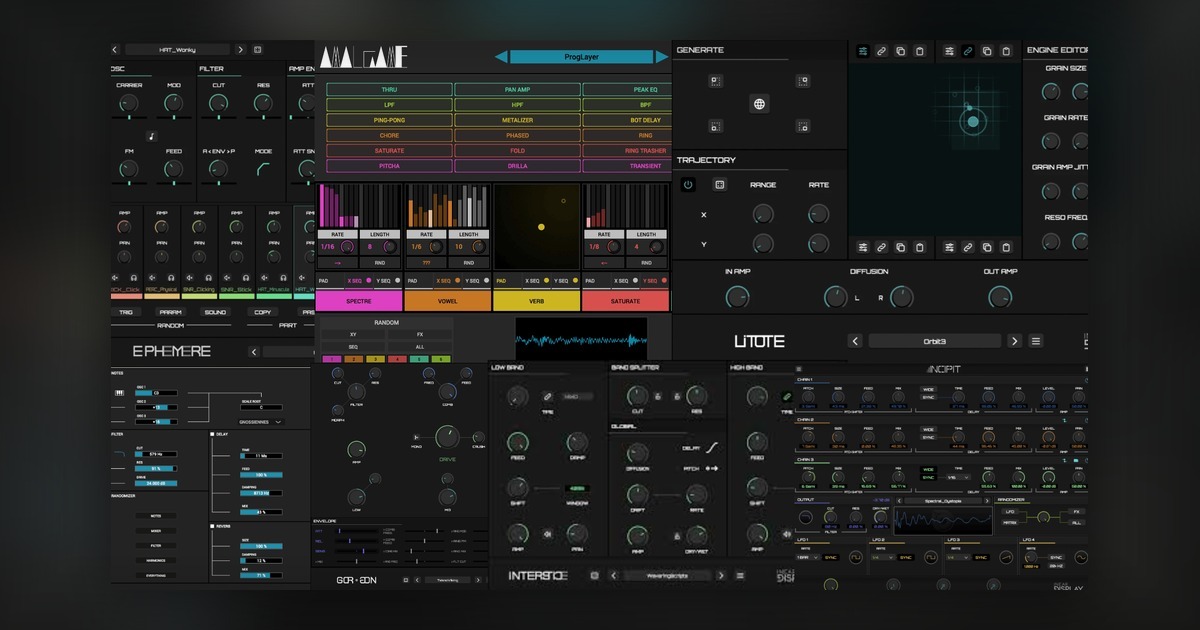This screenshot has height=630, width=1200.
Task: Click the PATCH arrow icon in Interstice GLOBAL
Action: (x=714, y=467)
